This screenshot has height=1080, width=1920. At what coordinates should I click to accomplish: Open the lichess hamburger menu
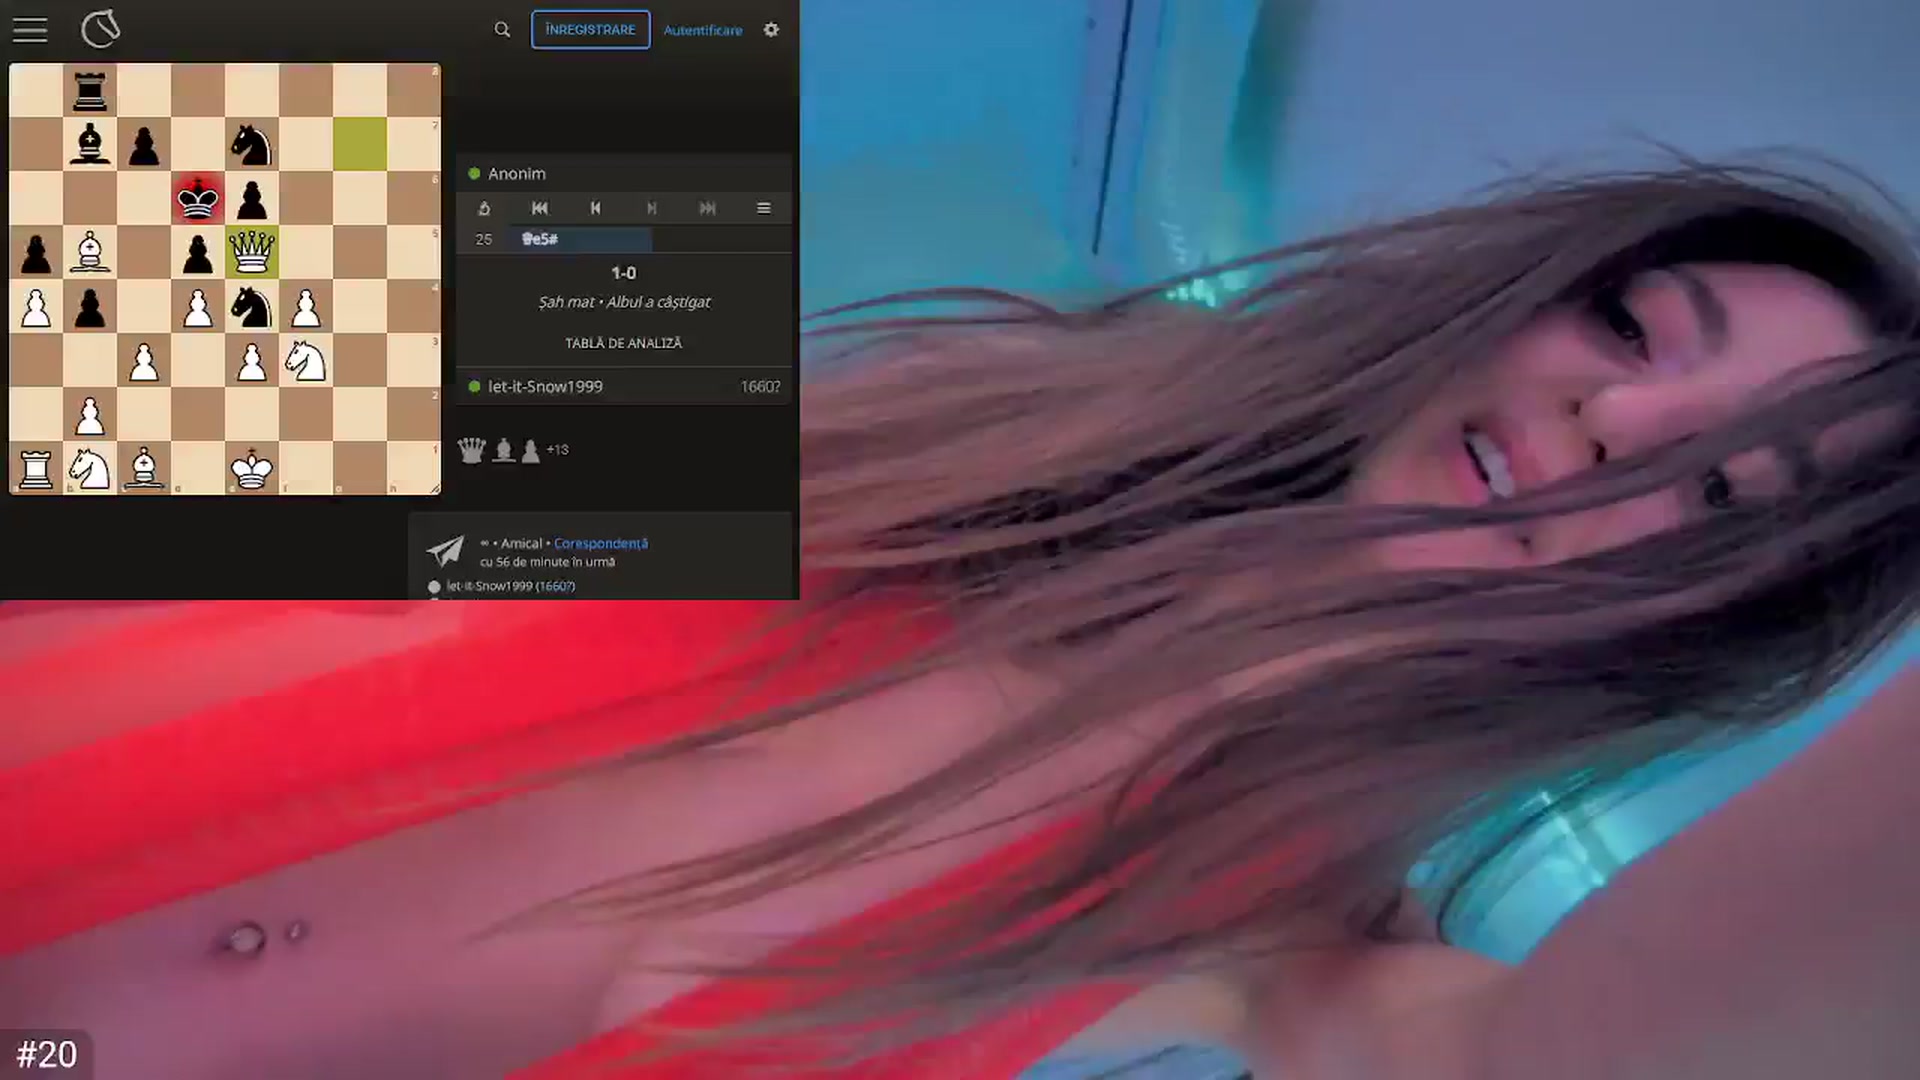[x=30, y=30]
